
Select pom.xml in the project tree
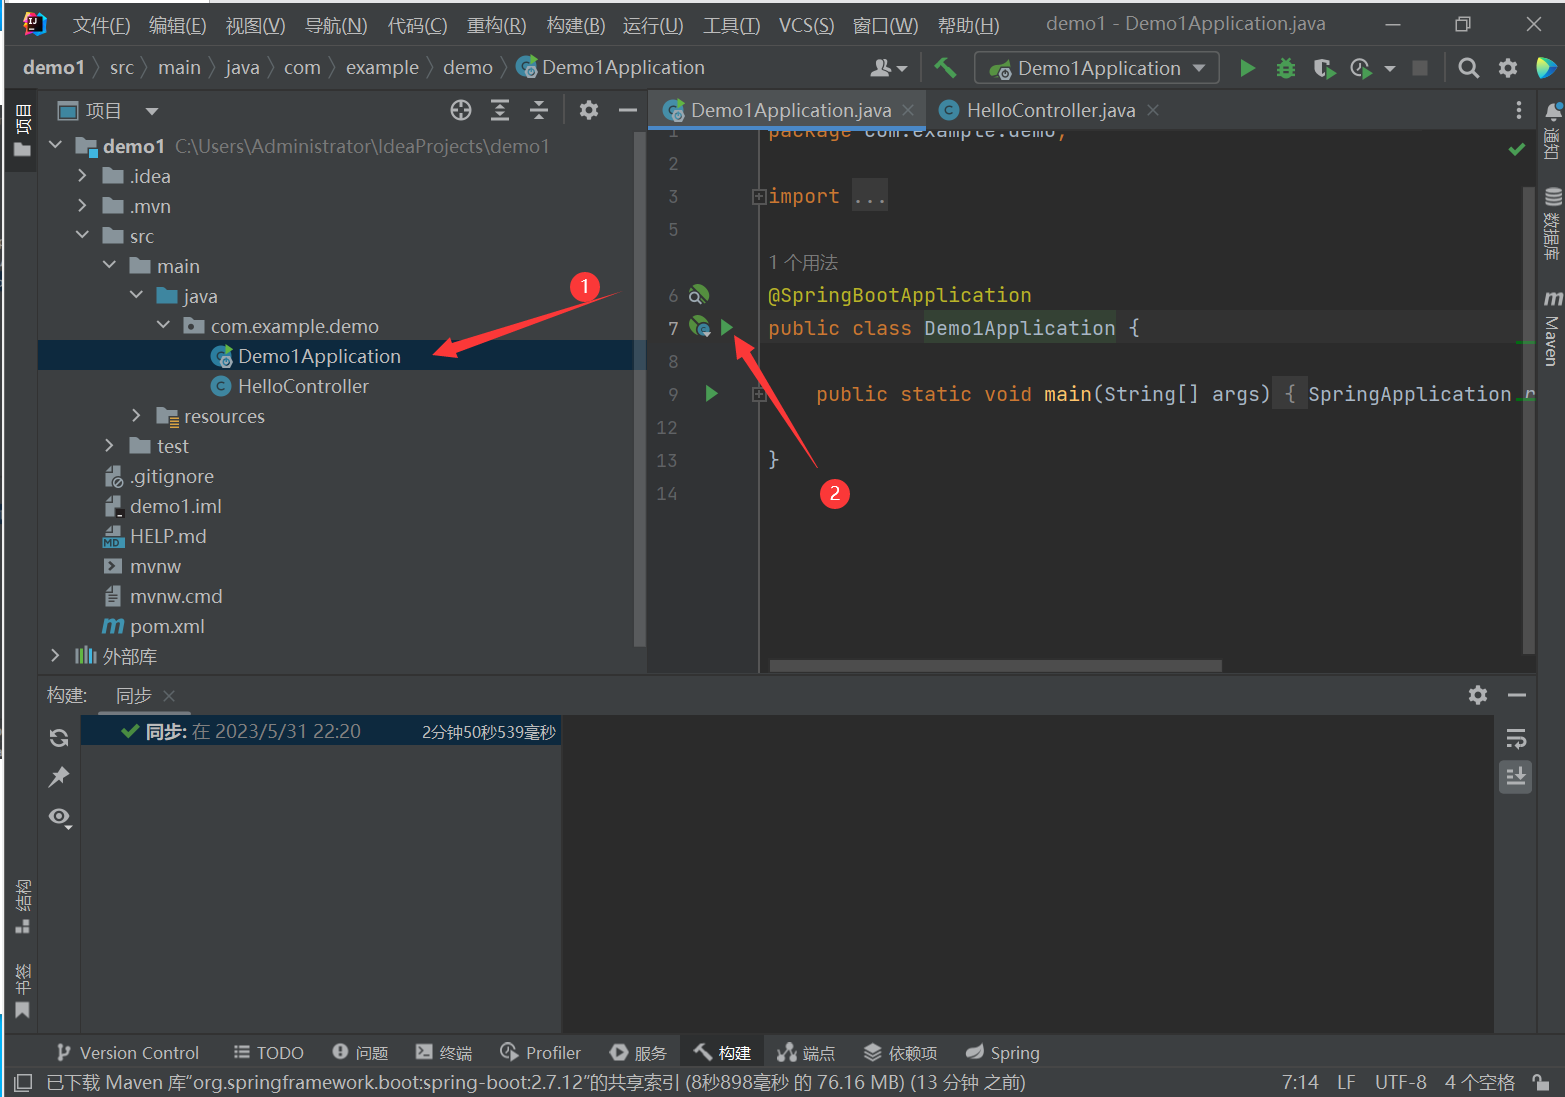click(x=167, y=626)
